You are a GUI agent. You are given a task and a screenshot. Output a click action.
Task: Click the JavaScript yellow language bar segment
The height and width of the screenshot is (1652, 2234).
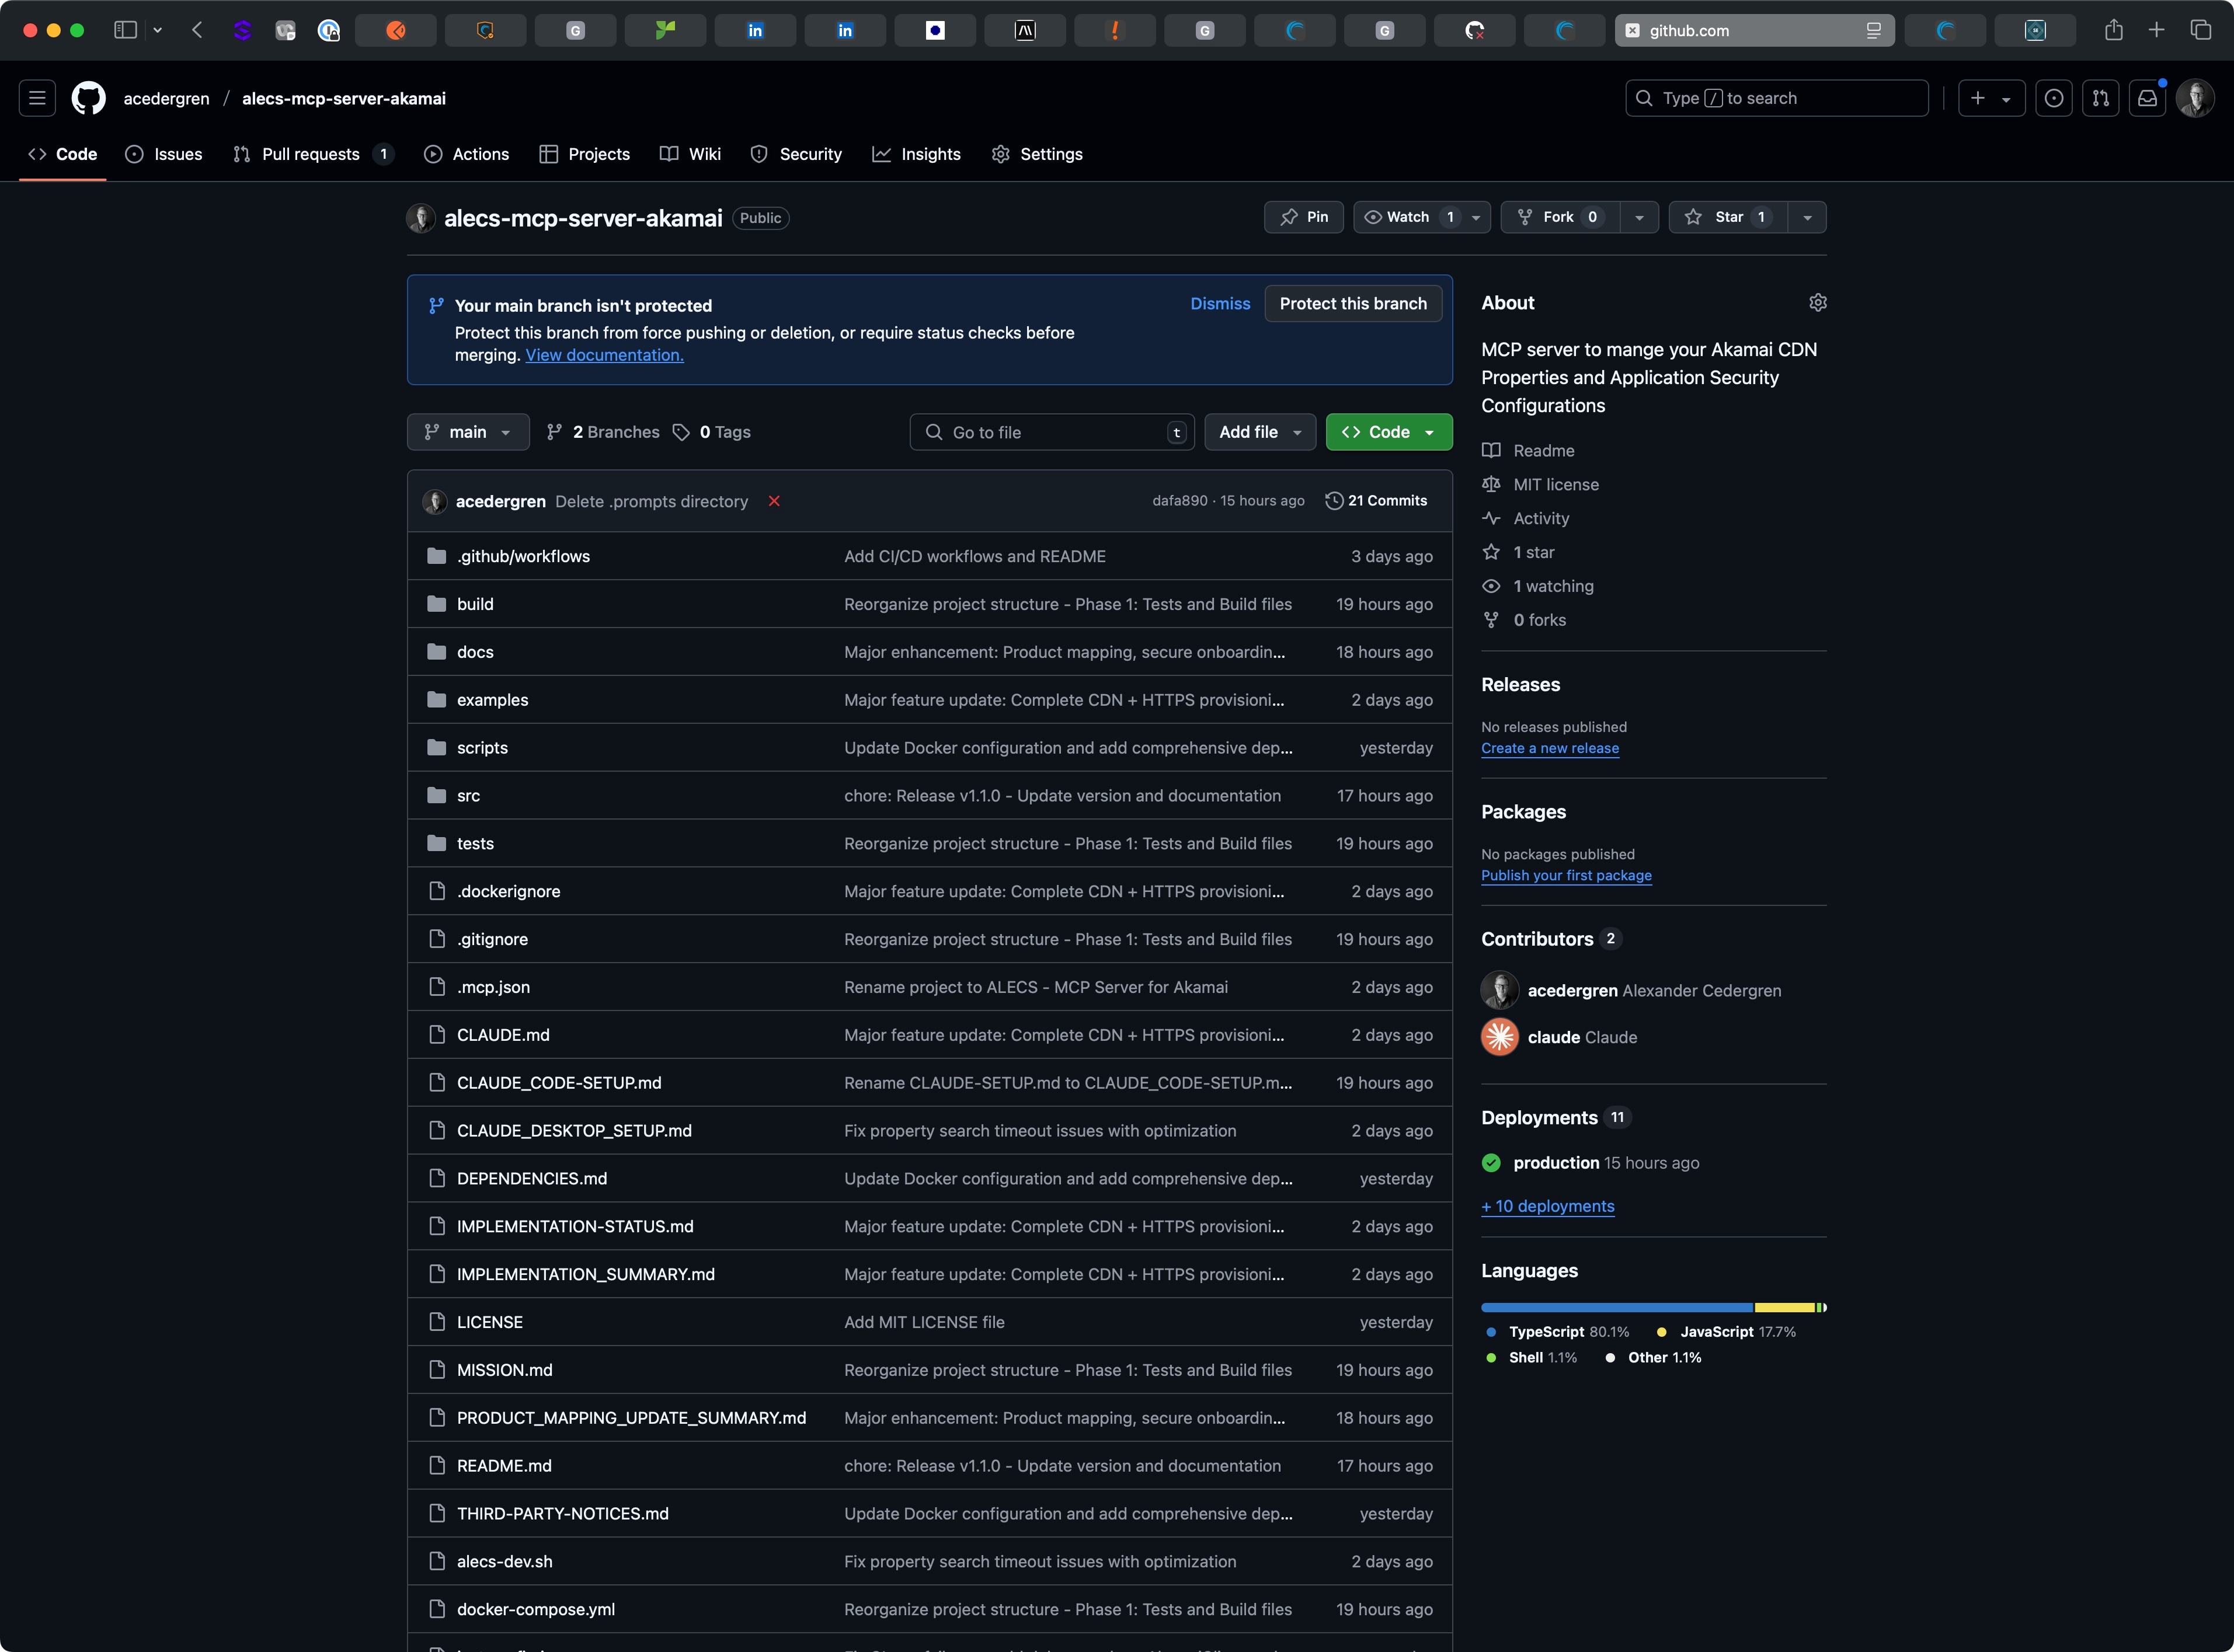(1785, 1308)
